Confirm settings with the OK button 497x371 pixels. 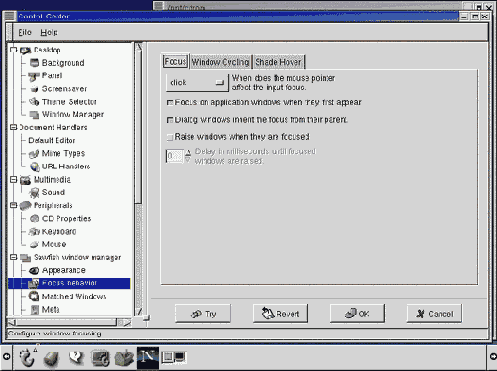[357, 313]
